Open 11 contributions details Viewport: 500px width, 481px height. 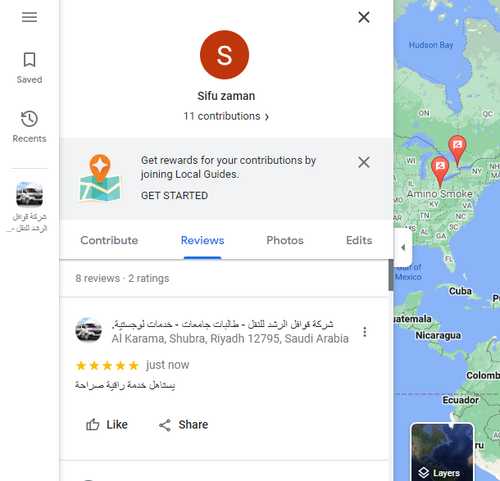226,116
